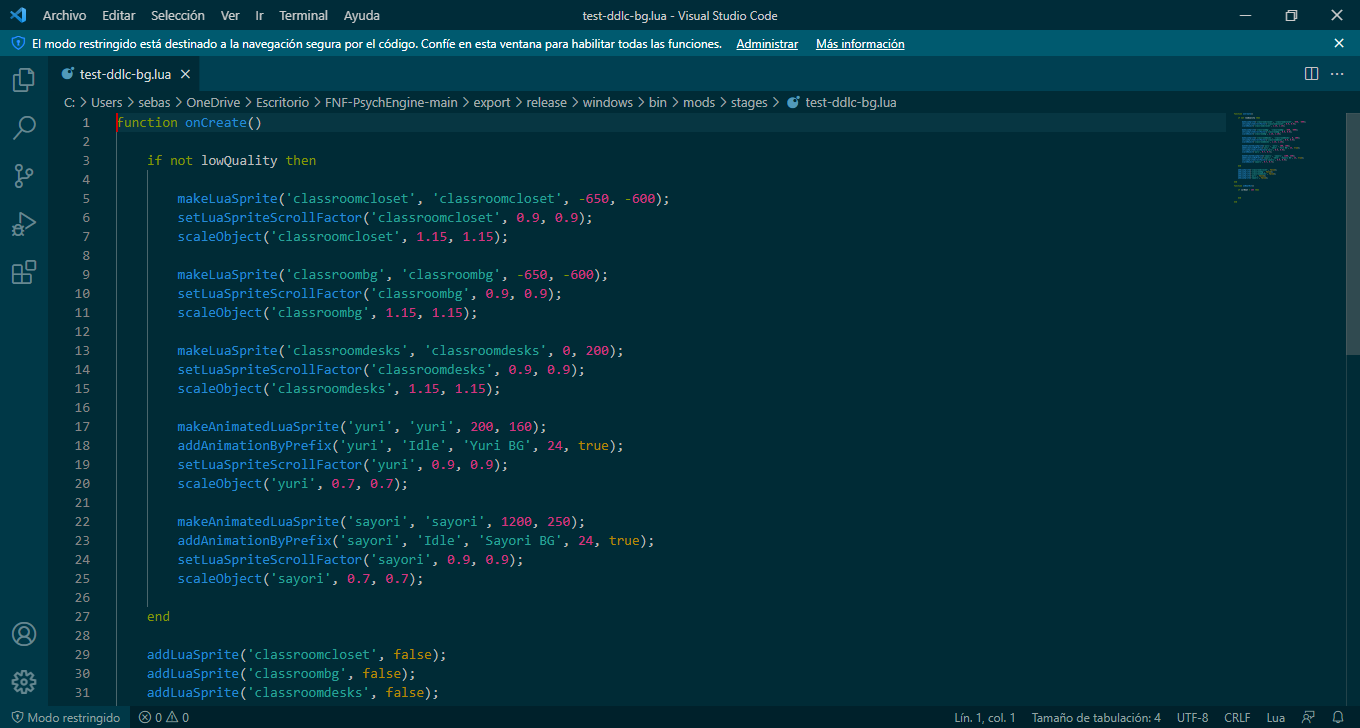
Task: Open the Search view
Action: pyautogui.click(x=24, y=128)
